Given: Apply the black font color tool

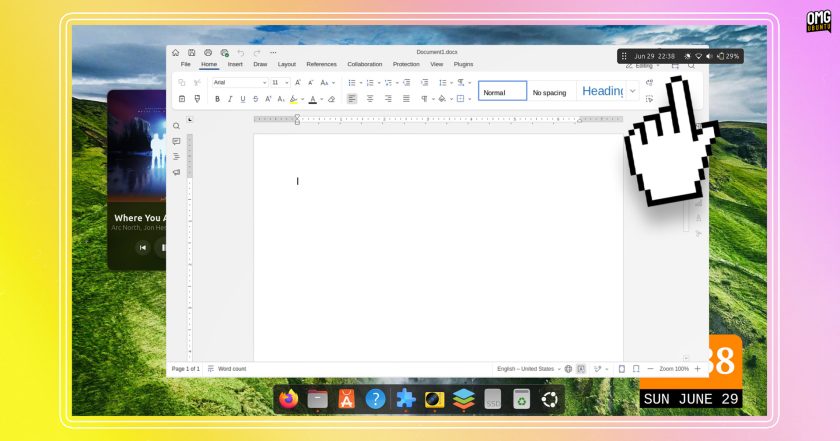Looking at the screenshot, I should [x=313, y=99].
